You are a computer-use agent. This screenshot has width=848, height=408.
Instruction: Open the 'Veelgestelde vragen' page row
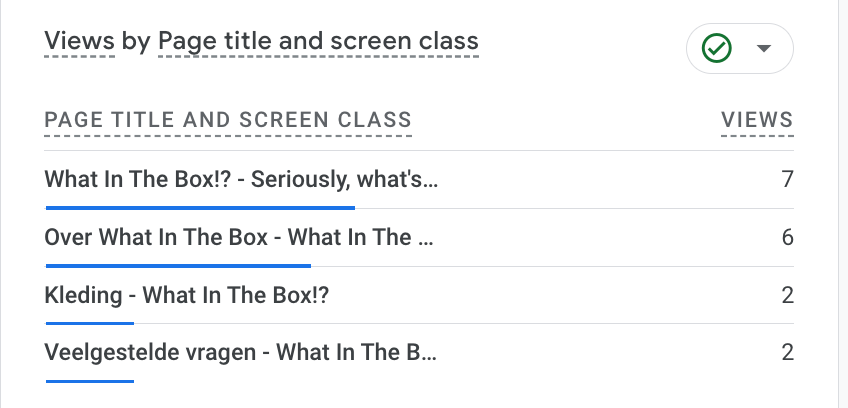click(x=241, y=353)
